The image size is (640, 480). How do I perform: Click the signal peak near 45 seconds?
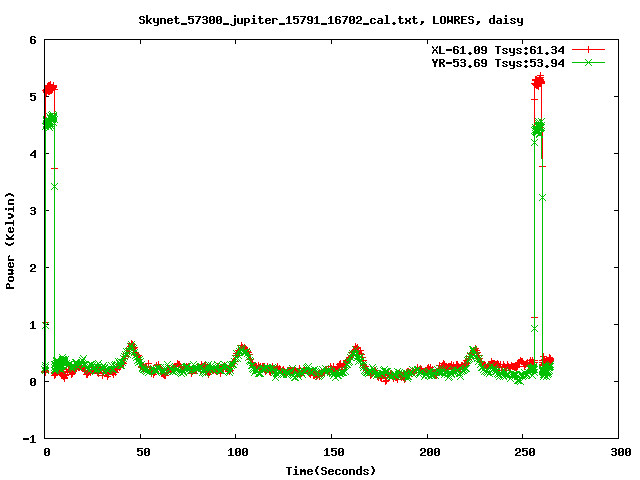coord(131,350)
